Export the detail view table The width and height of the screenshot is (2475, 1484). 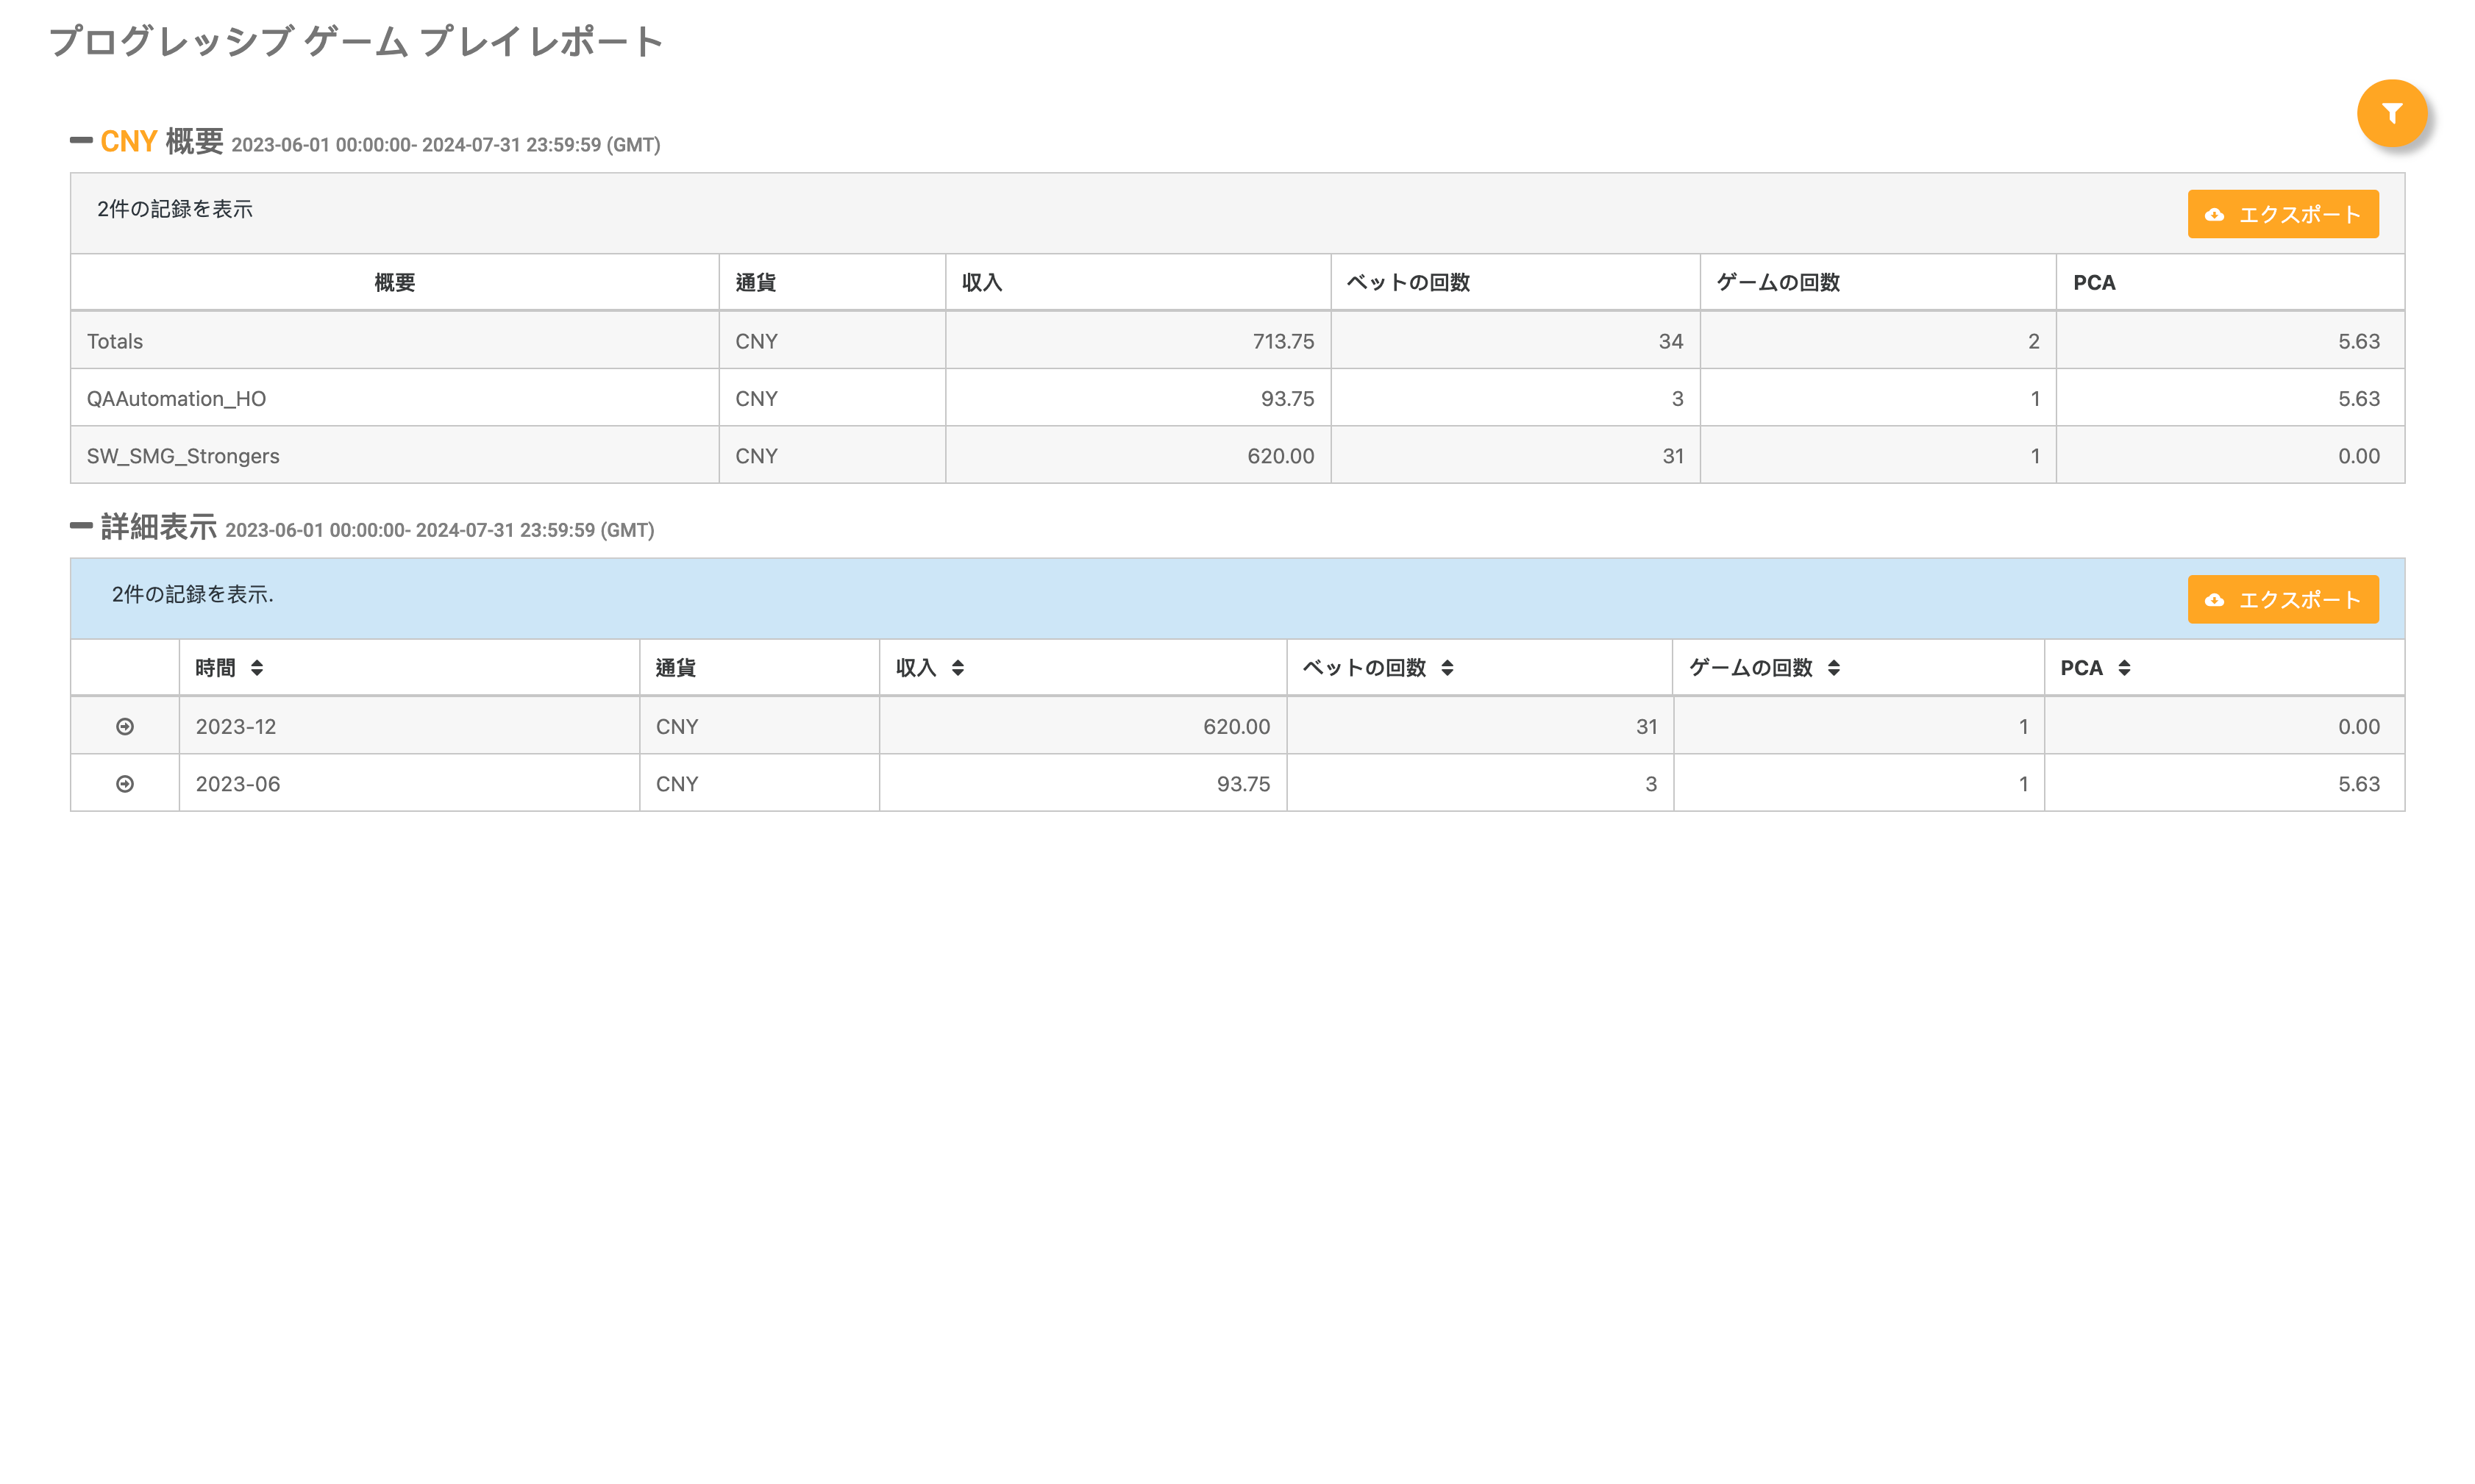coord(2282,599)
